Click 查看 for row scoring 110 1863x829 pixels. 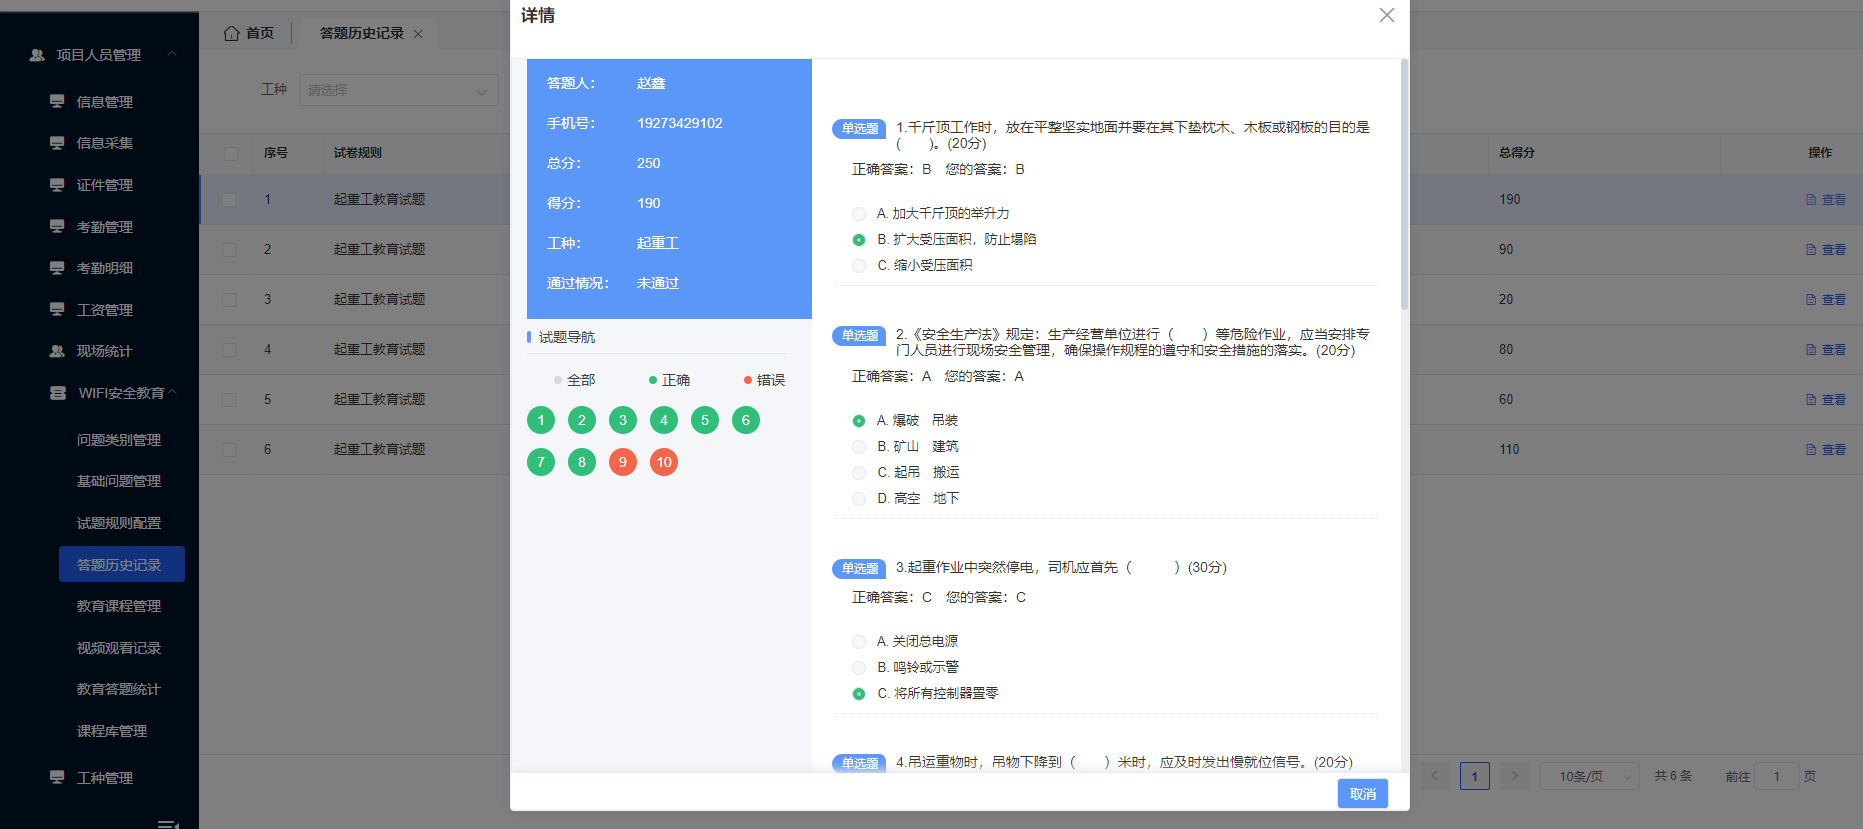pos(1826,450)
